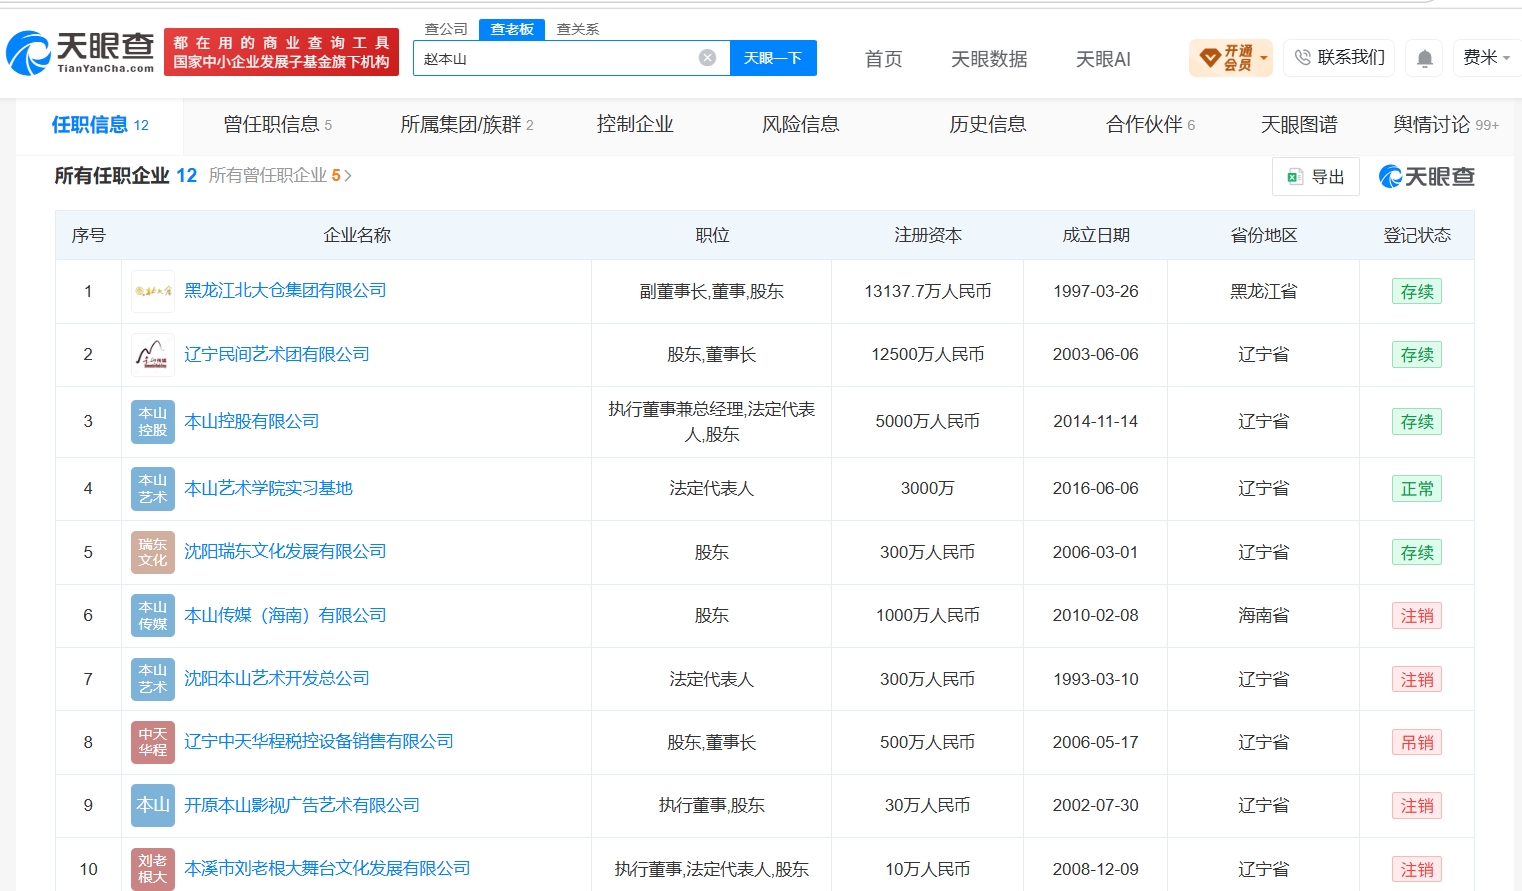Image resolution: width=1522 pixels, height=891 pixels.
Task: Open notifications bell icon
Action: [1425, 58]
